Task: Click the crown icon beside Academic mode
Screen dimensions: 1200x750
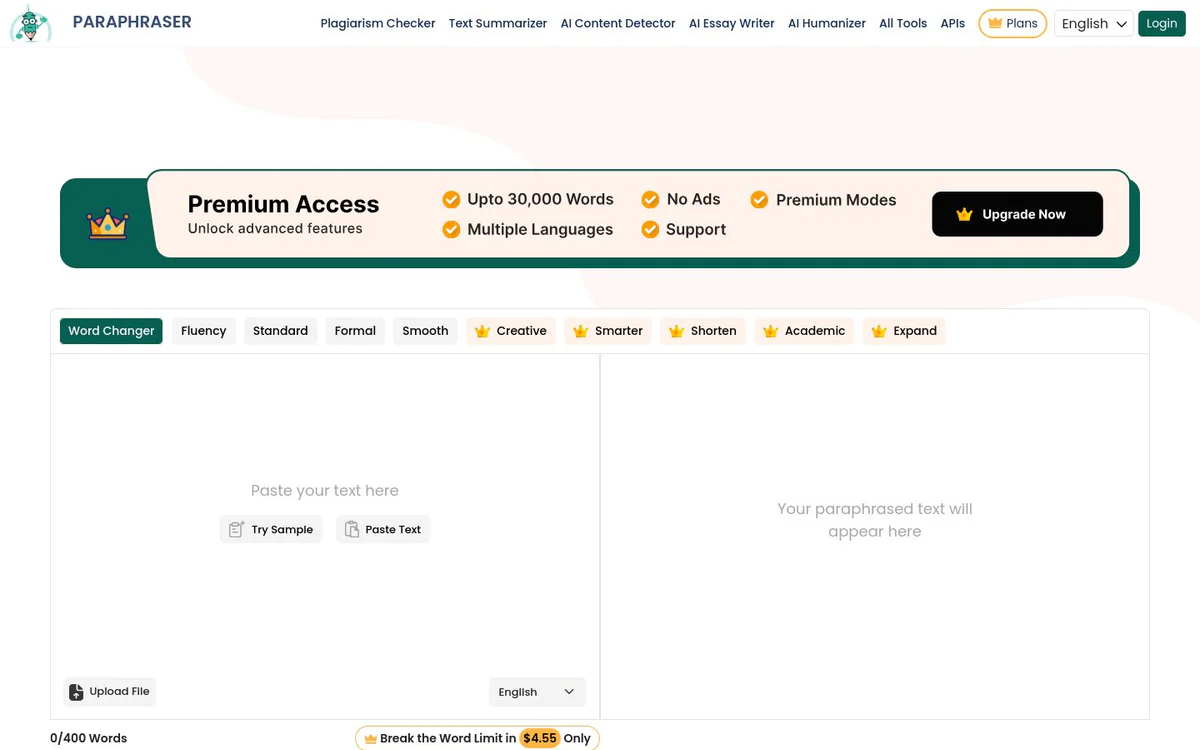Action: point(770,331)
